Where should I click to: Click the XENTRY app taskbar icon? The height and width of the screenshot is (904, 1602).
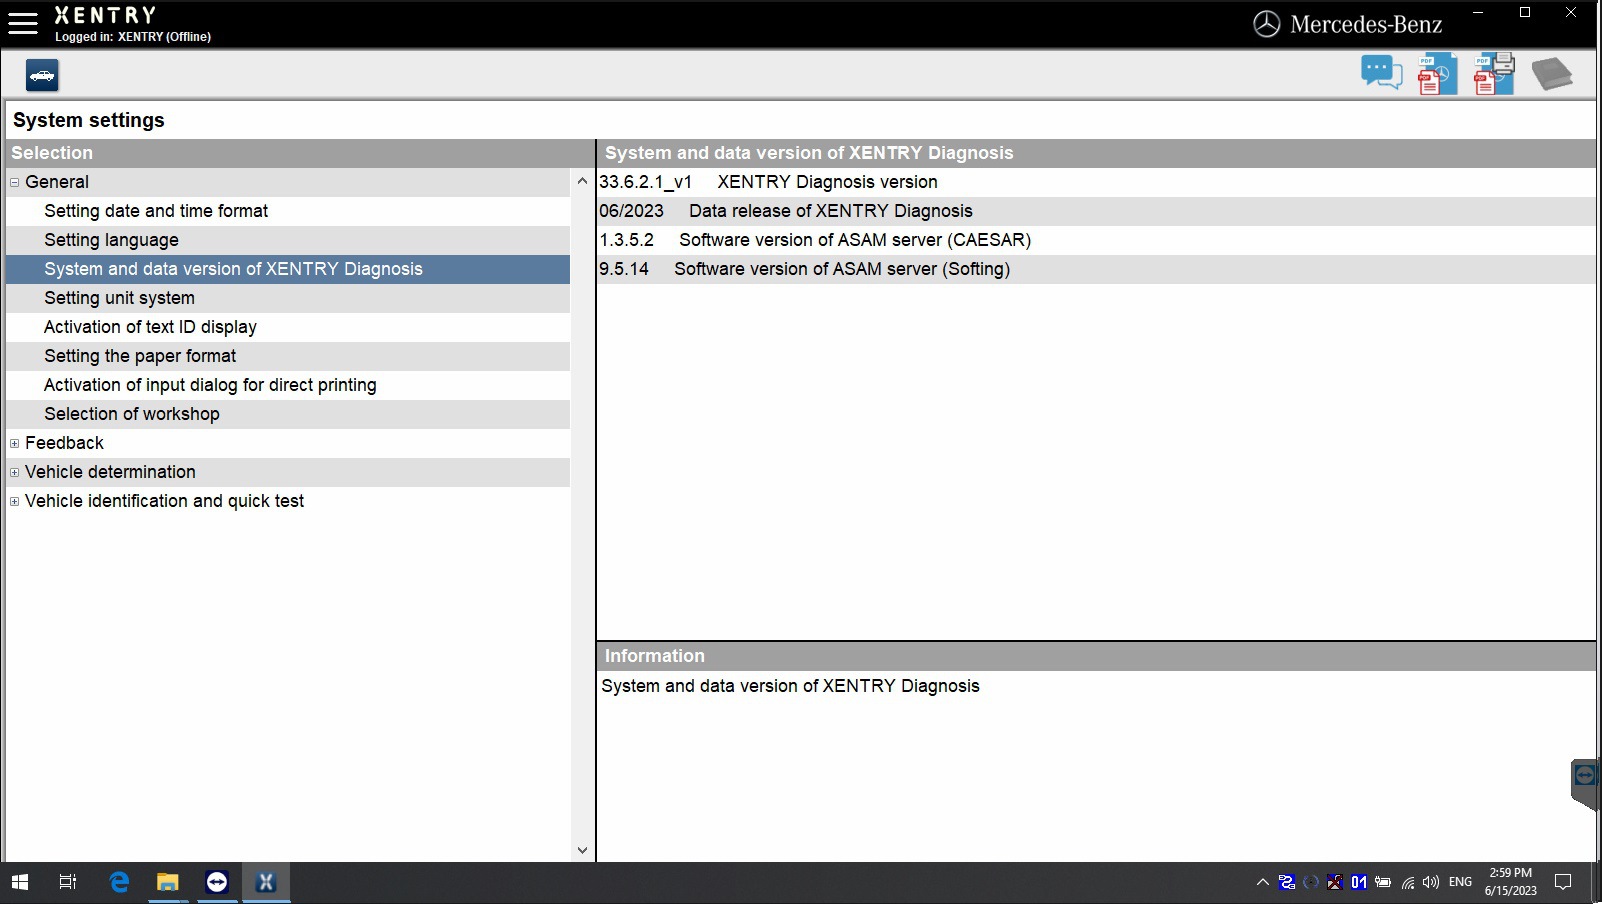pyautogui.click(x=266, y=882)
